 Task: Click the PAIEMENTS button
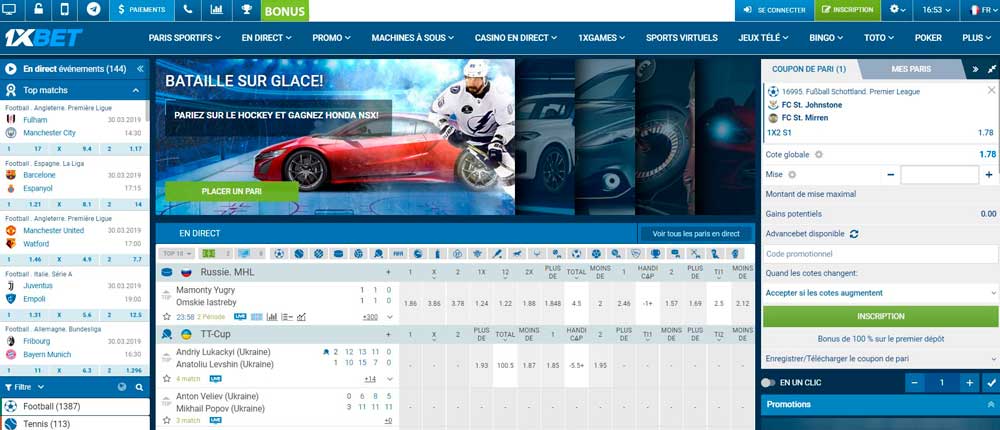[x=141, y=10]
